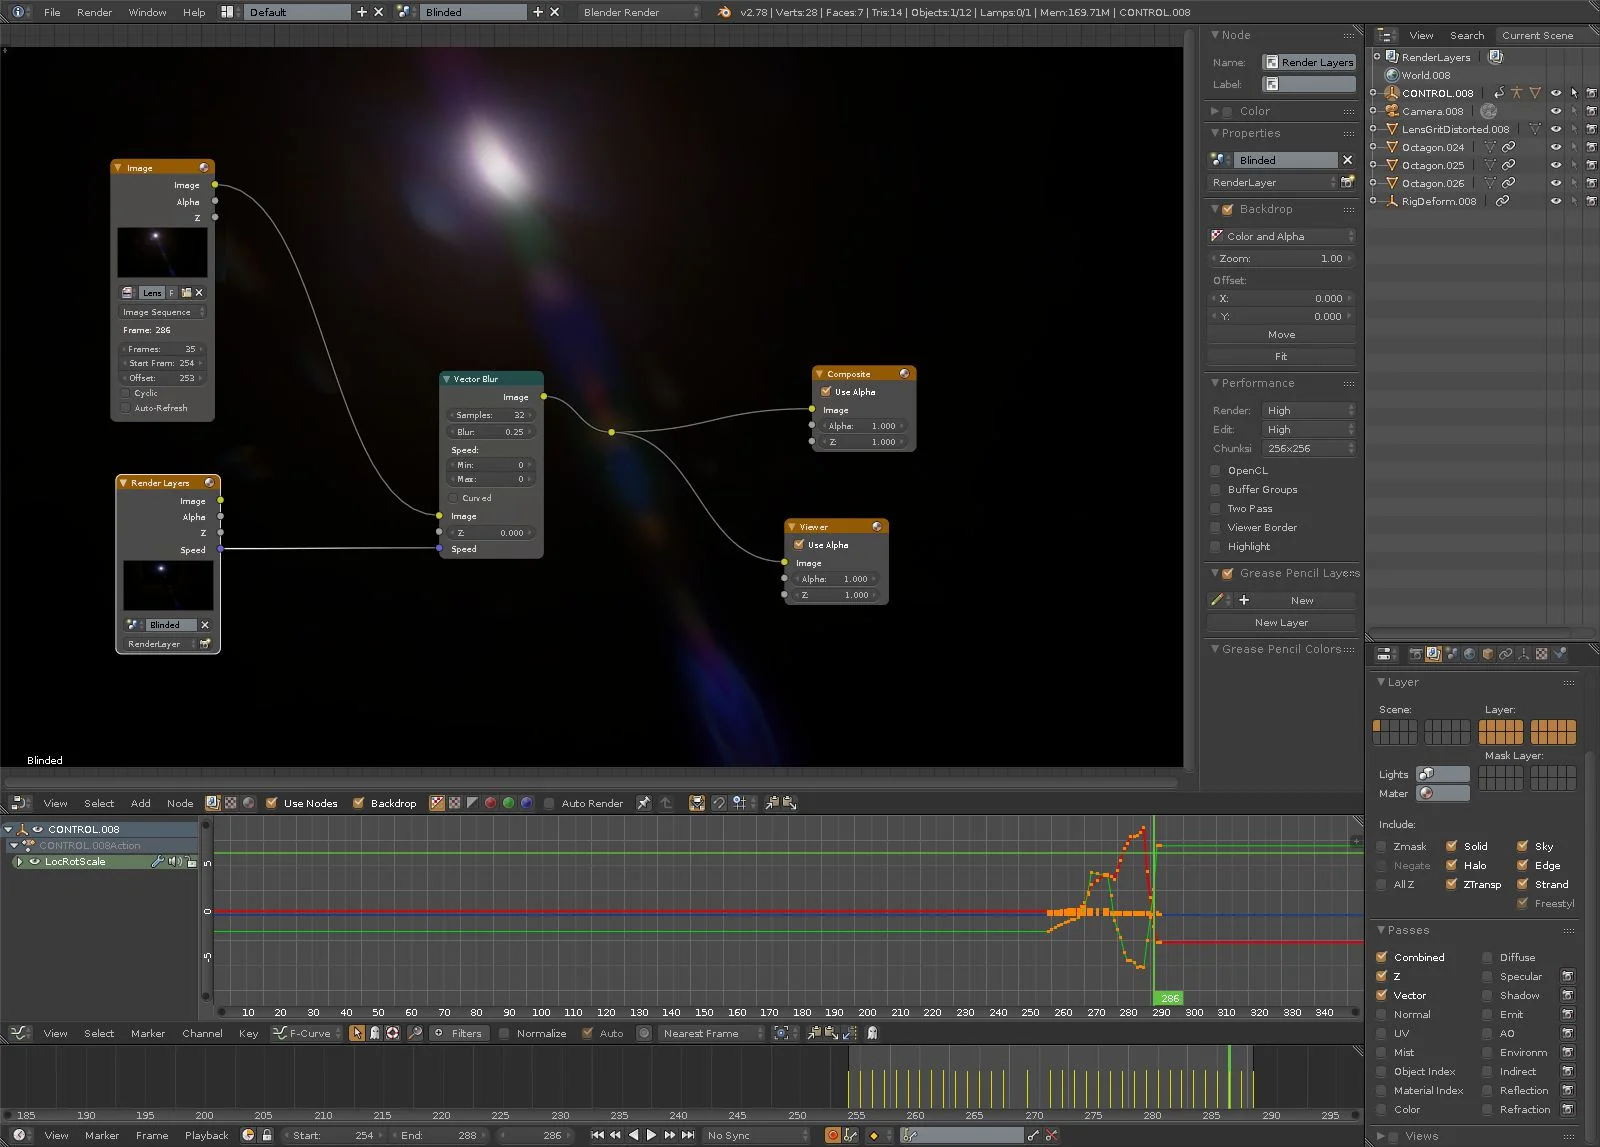Click the copy nodes icon in node editor header
Image resolution: width=1600 pixels, height=1147 pixels.
pos(772,803)
